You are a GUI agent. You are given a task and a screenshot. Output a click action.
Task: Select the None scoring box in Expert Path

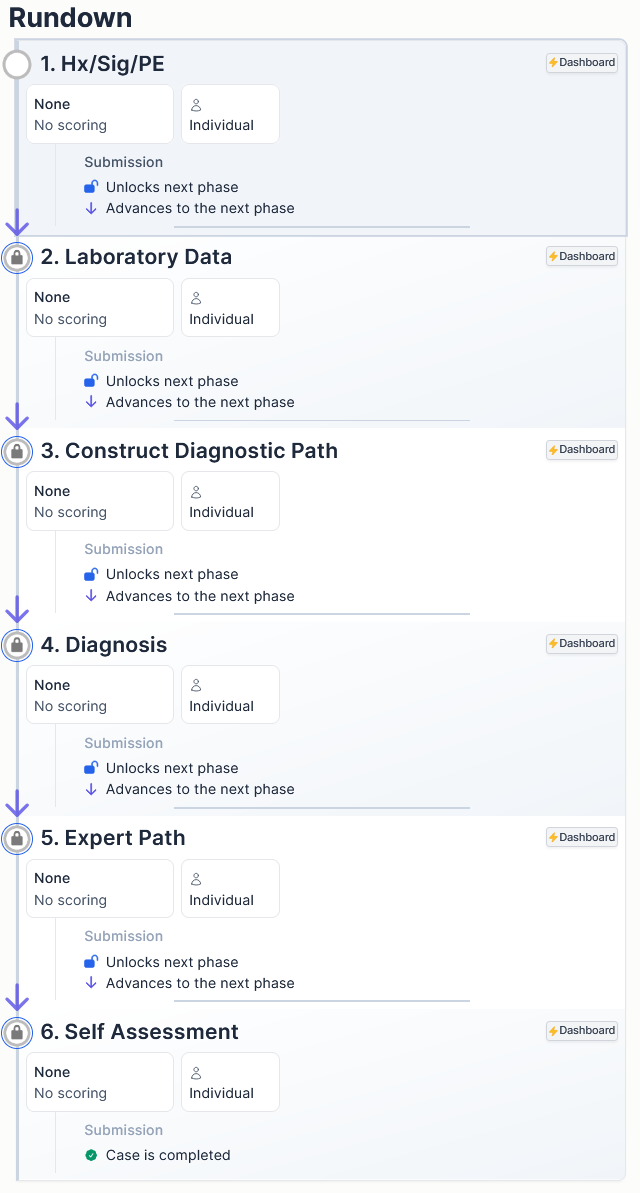click(99, 889)
